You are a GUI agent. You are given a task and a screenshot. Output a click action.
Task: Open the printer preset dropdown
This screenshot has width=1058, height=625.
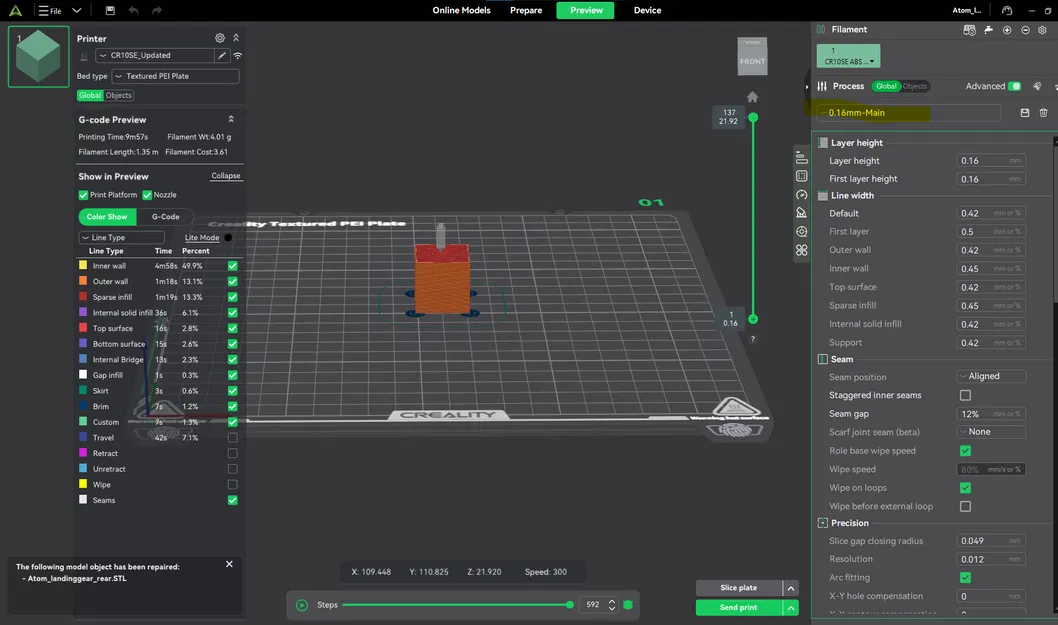click(155, 55)
